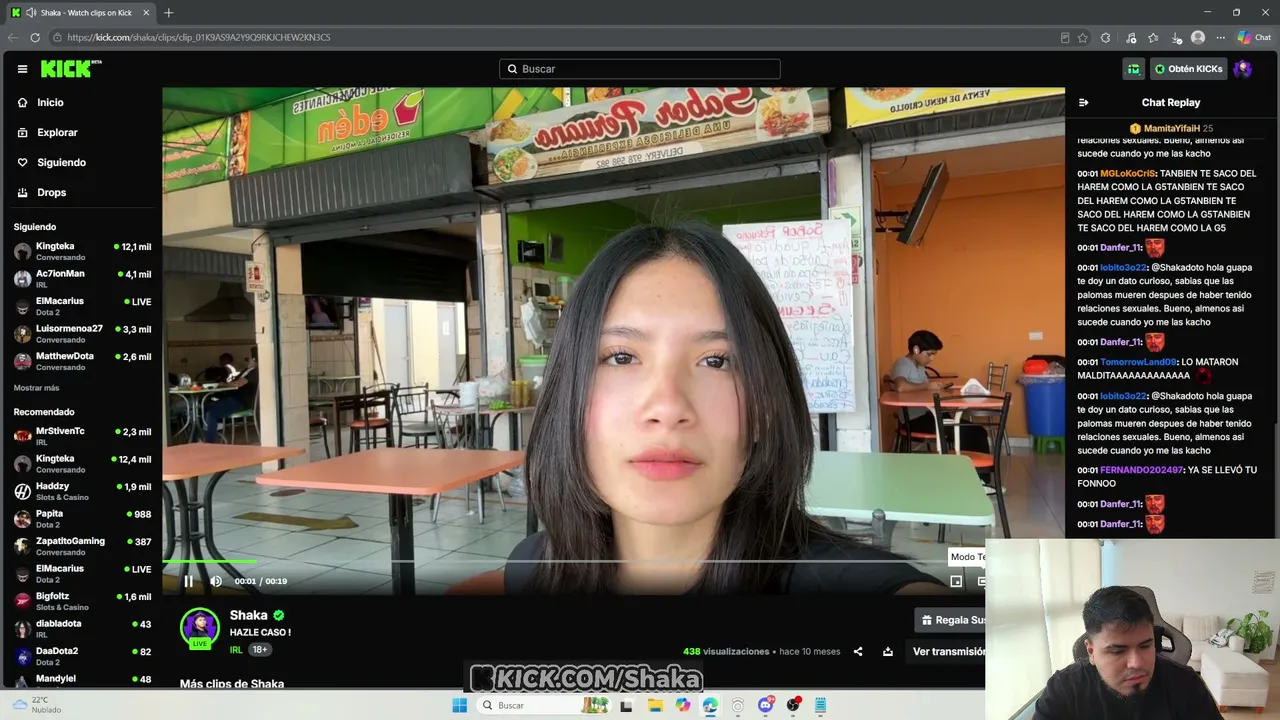This screenshot has width=1280, height=720.
Task: Open browser favorites list
Action: click(1153, 38)
